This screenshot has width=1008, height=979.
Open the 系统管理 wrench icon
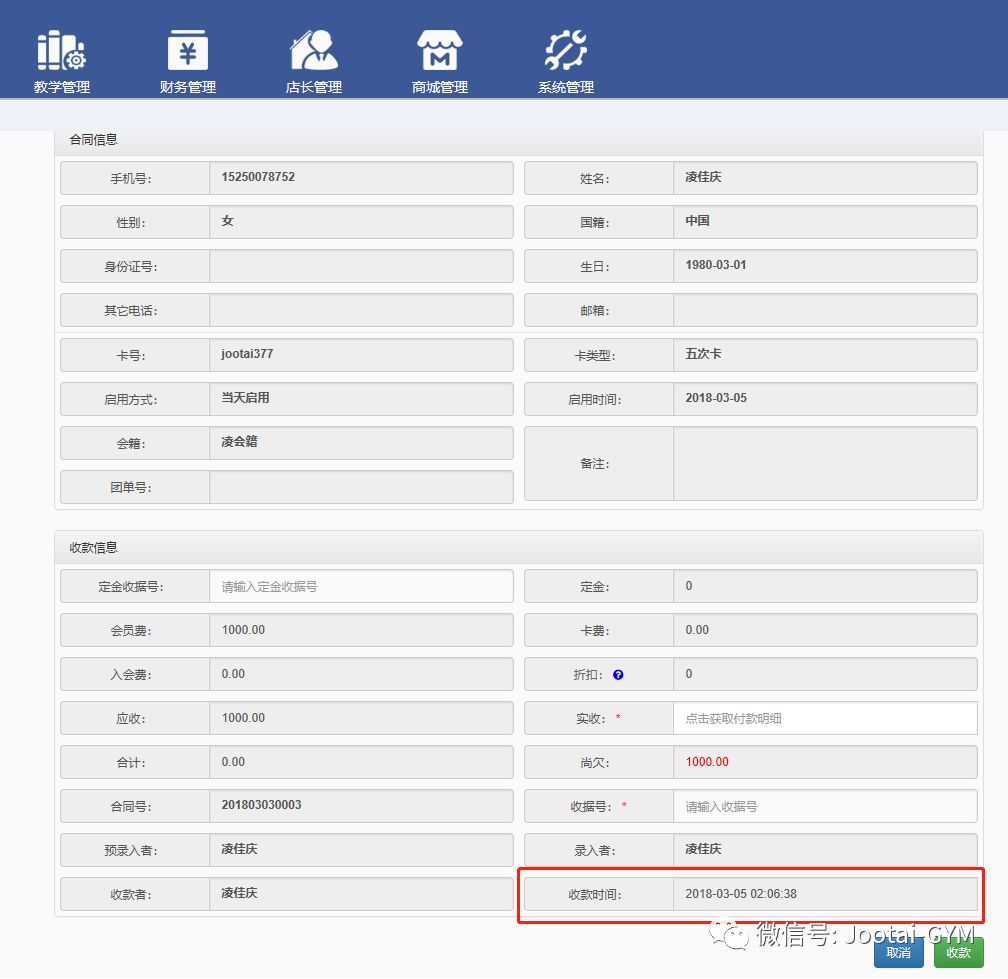(566, 49)
